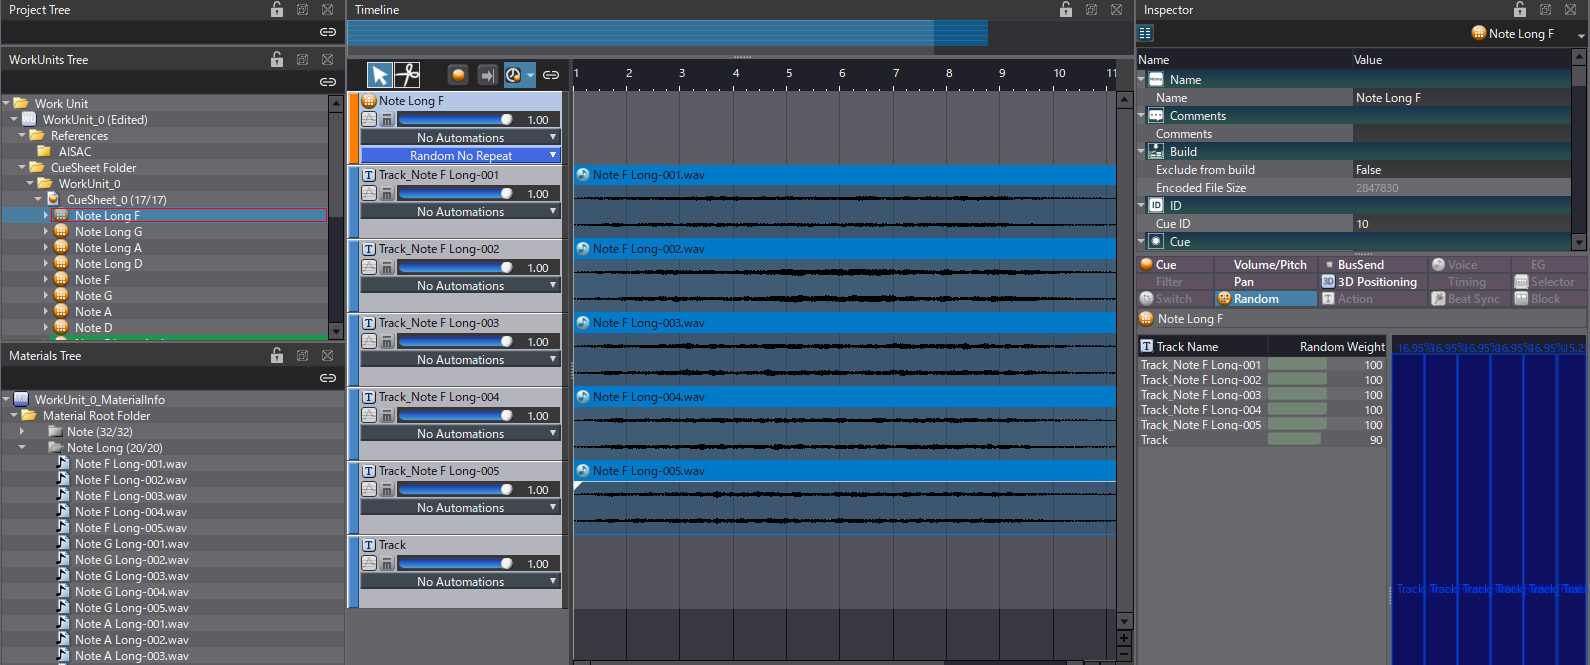Adjust Track_Note F Long-002 volume slider
Image resolution: width=1590 pixels, height=665 pixels.
pyautogui.click(x=456, y=267)
